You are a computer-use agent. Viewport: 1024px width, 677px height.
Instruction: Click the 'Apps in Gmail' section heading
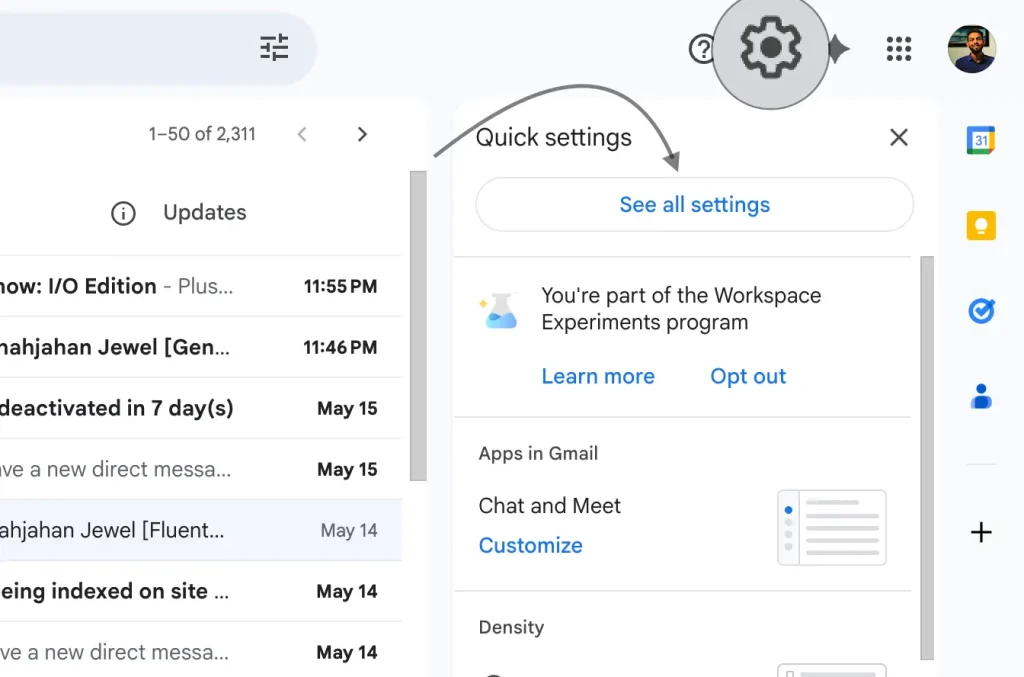pos(538,453)
